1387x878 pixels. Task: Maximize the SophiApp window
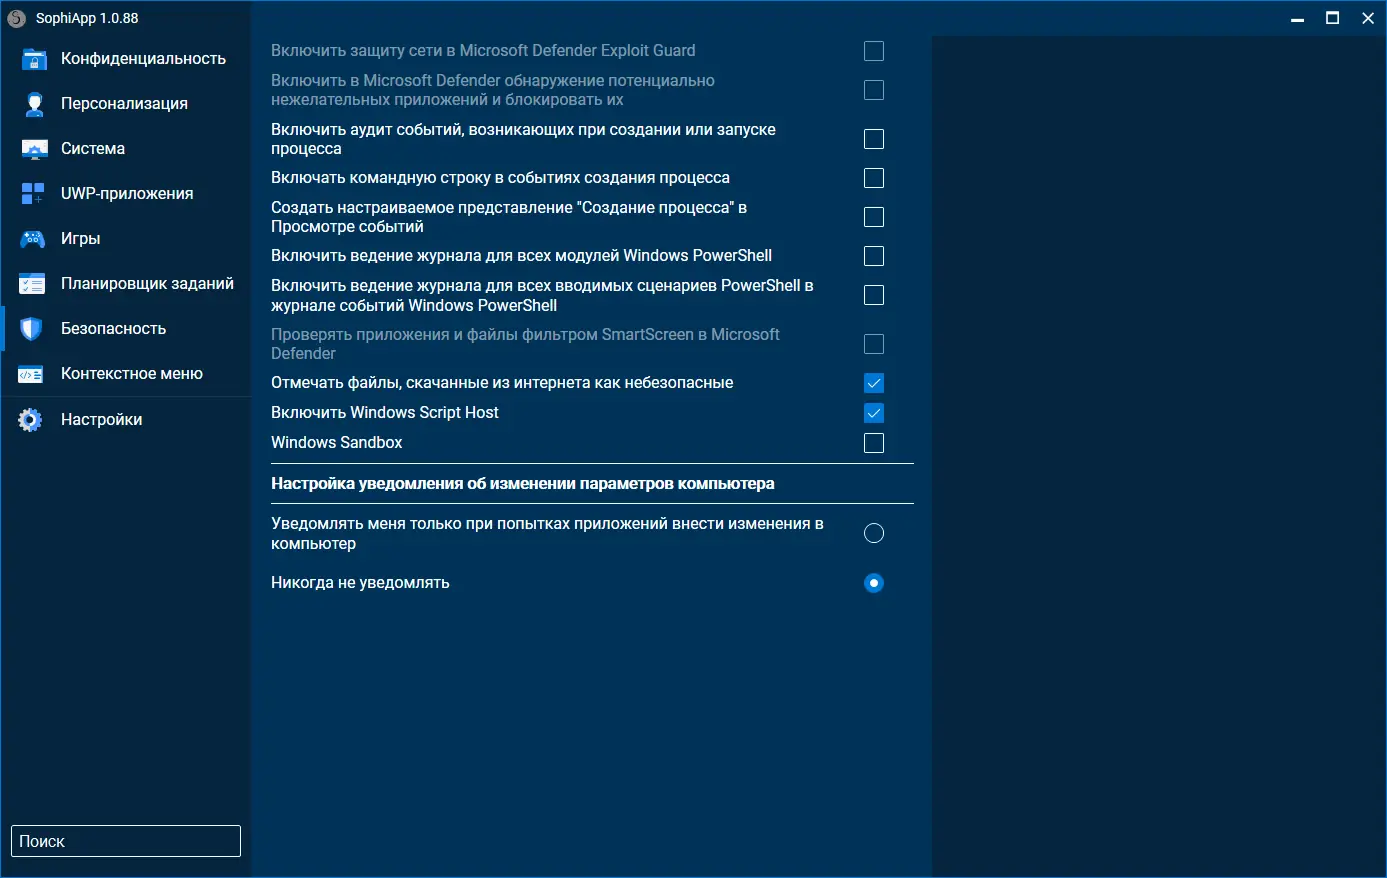1332,18
